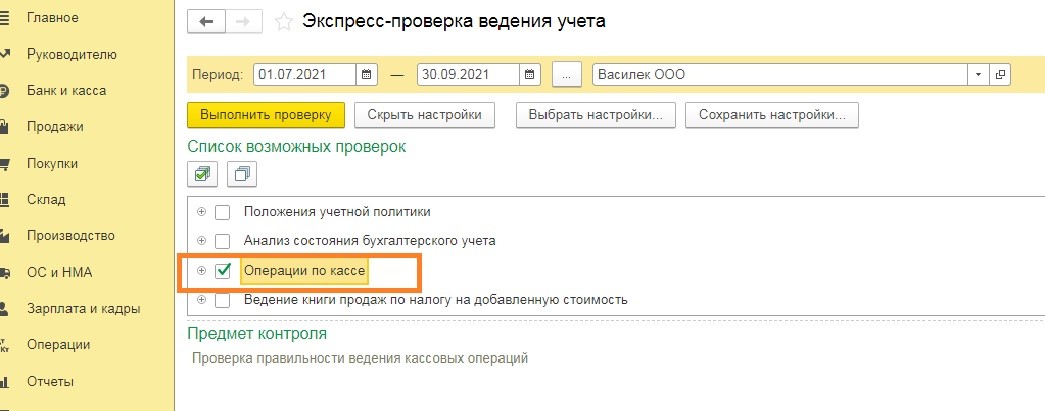Image resolution: width=1045 pixels, height=411 pixels.
Task: Click the back navigation arrow button
Action: pos(207,21)
